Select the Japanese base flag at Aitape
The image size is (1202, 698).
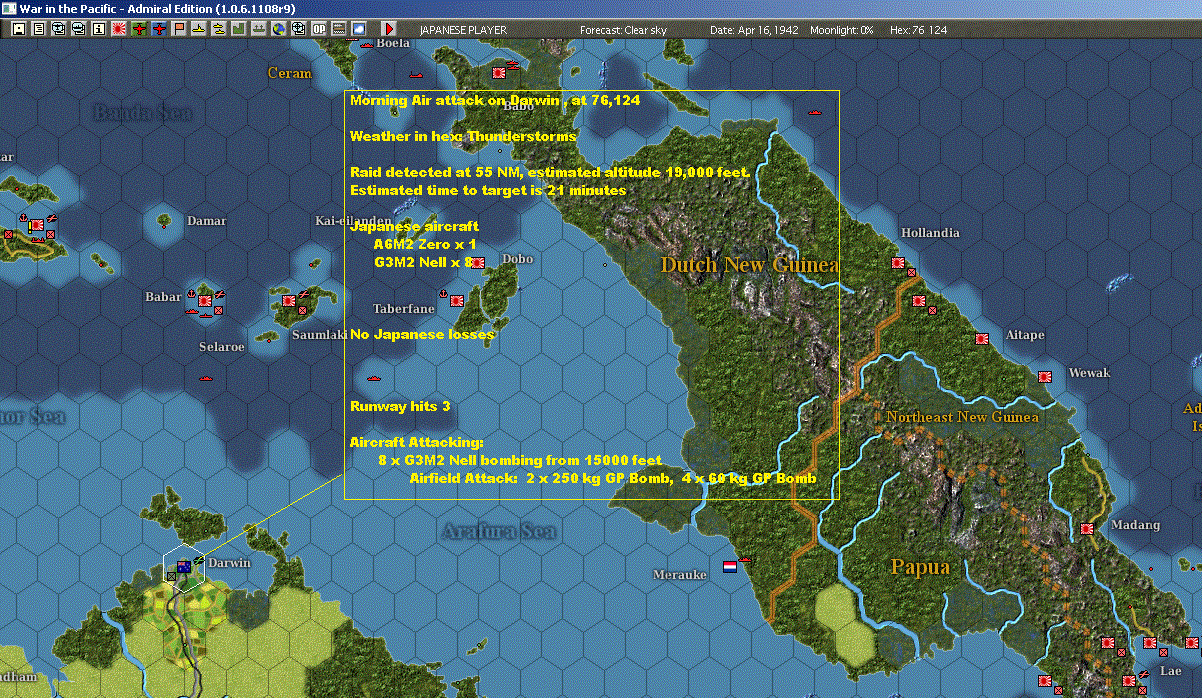click(982, 338)
